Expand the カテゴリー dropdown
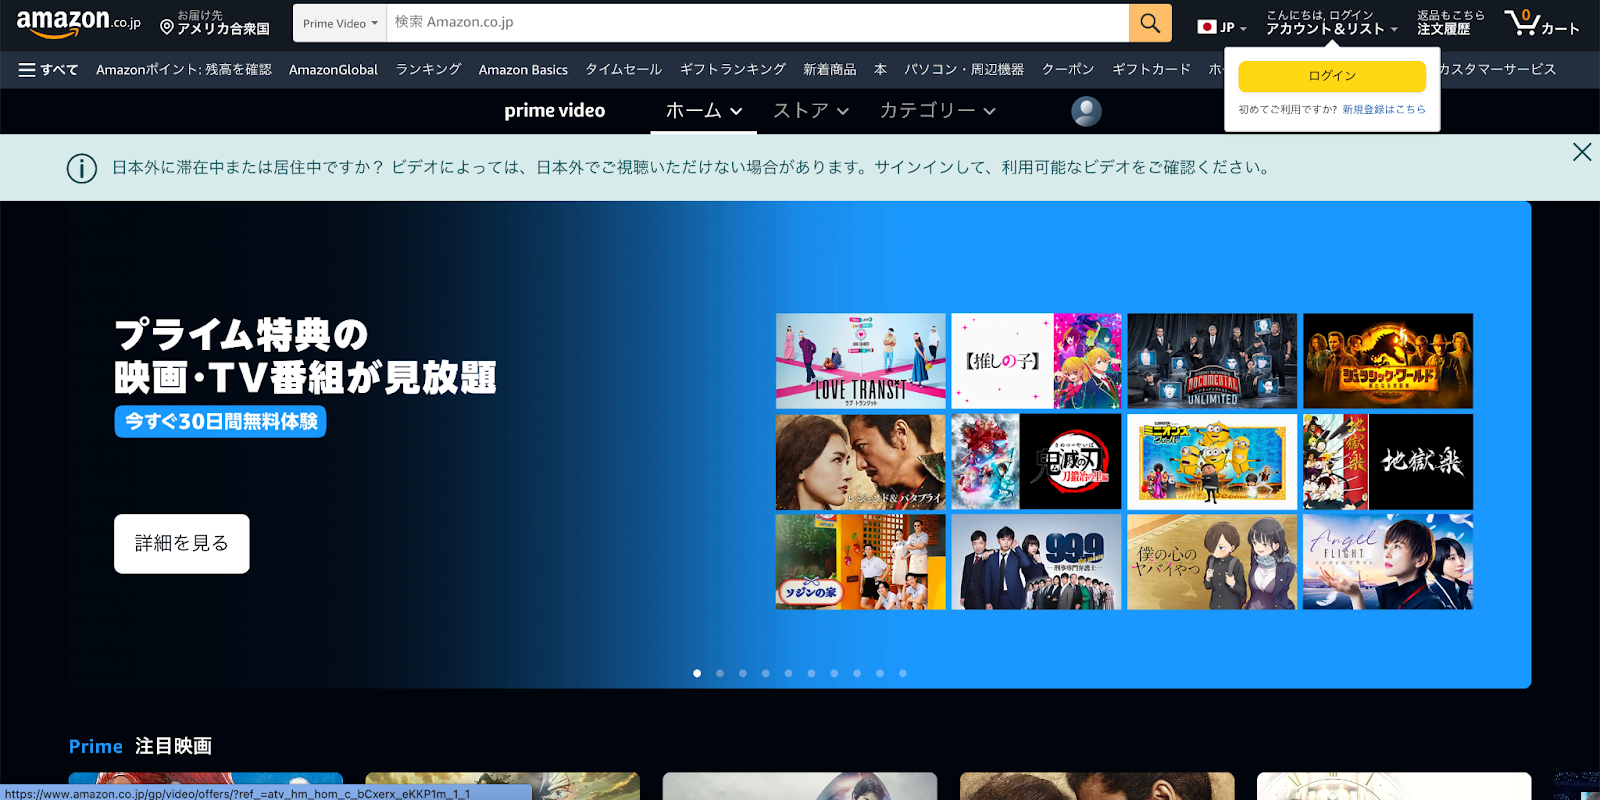Image resolution: width=1600 pixels, height=800 pixels. (937, 111)
